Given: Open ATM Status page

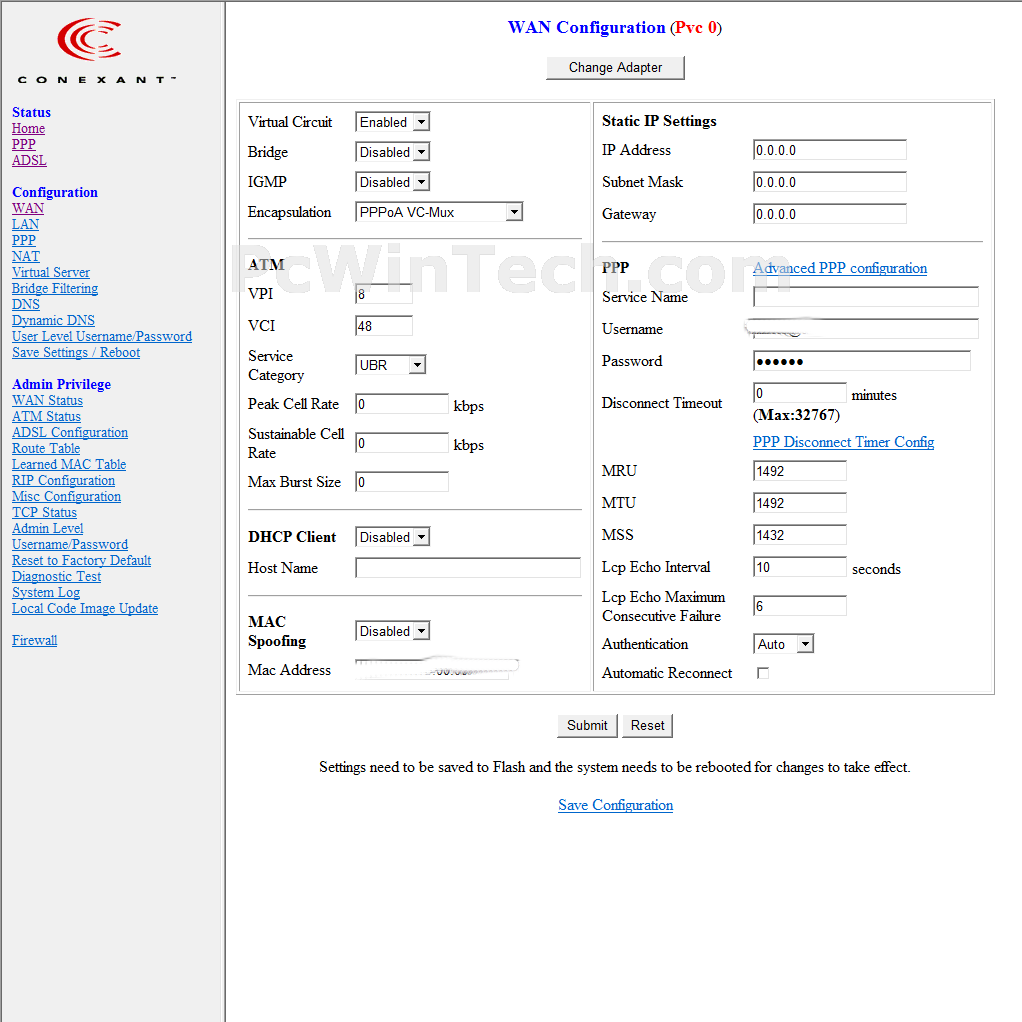Looking at the screenshot, I should coord(46,416).
